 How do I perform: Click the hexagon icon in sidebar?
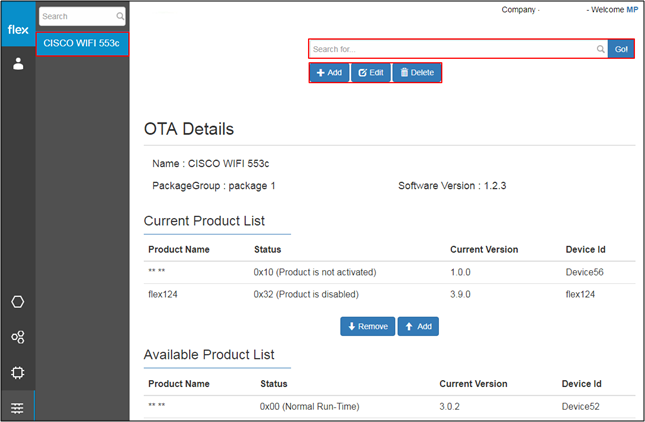[x=18, y=301]
